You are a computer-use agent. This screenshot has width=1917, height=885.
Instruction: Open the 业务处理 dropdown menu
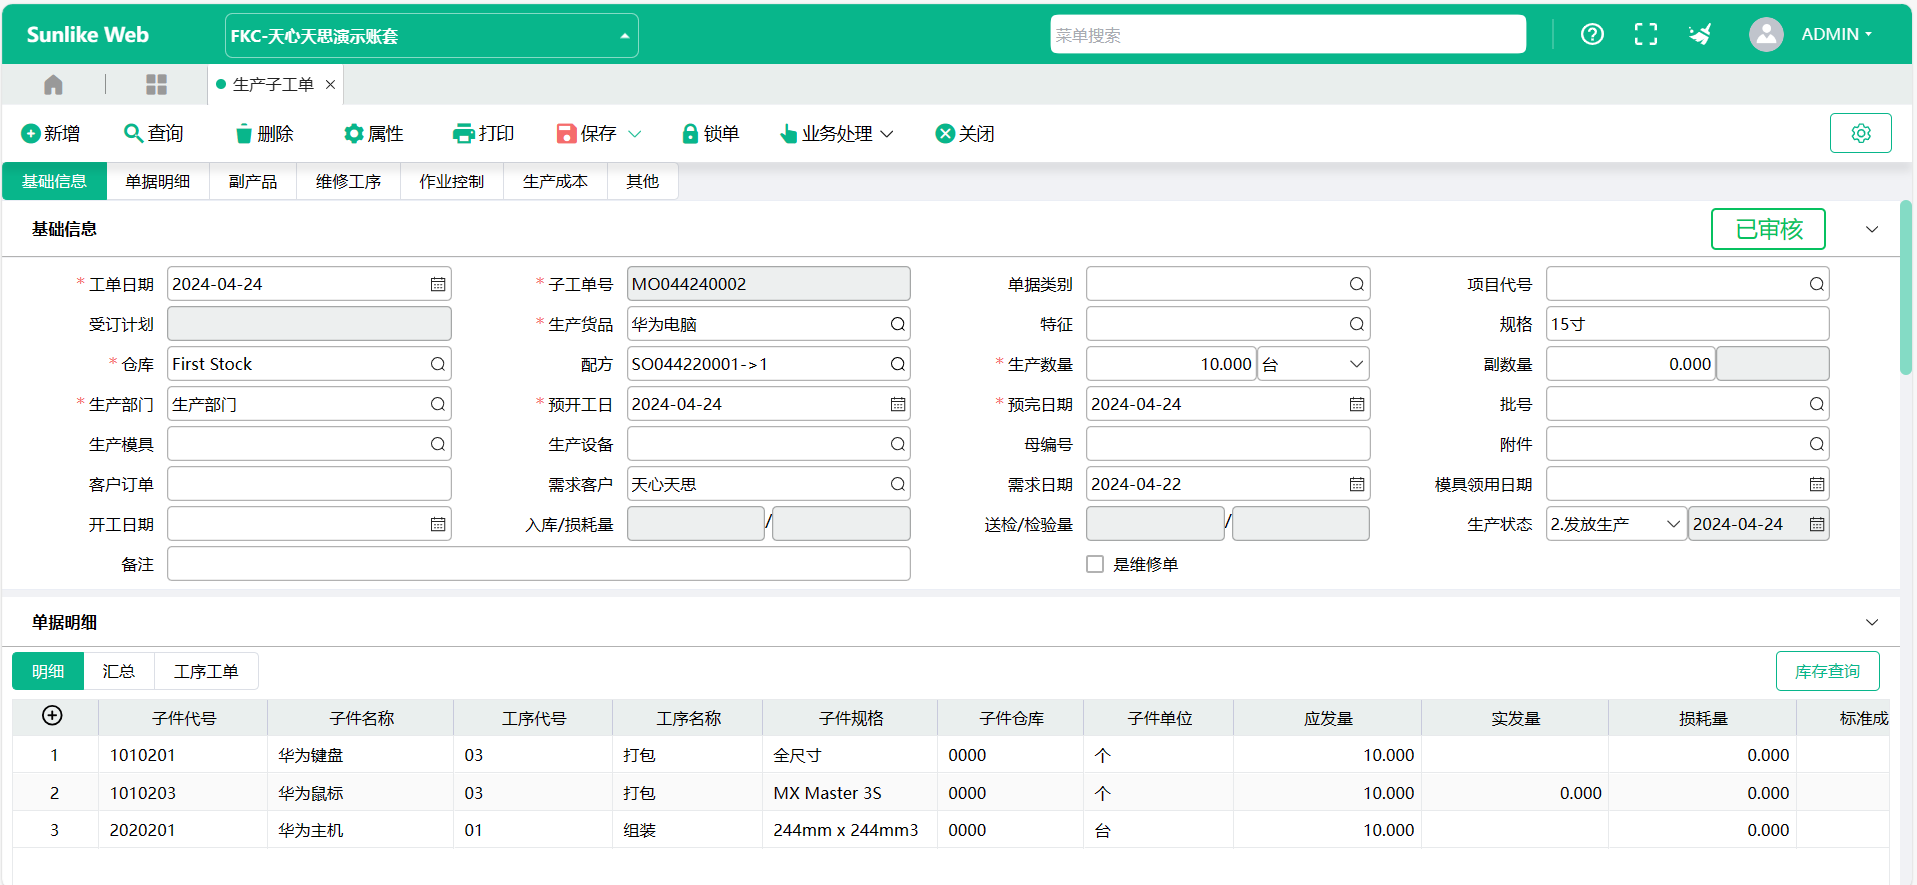[837, 133]
